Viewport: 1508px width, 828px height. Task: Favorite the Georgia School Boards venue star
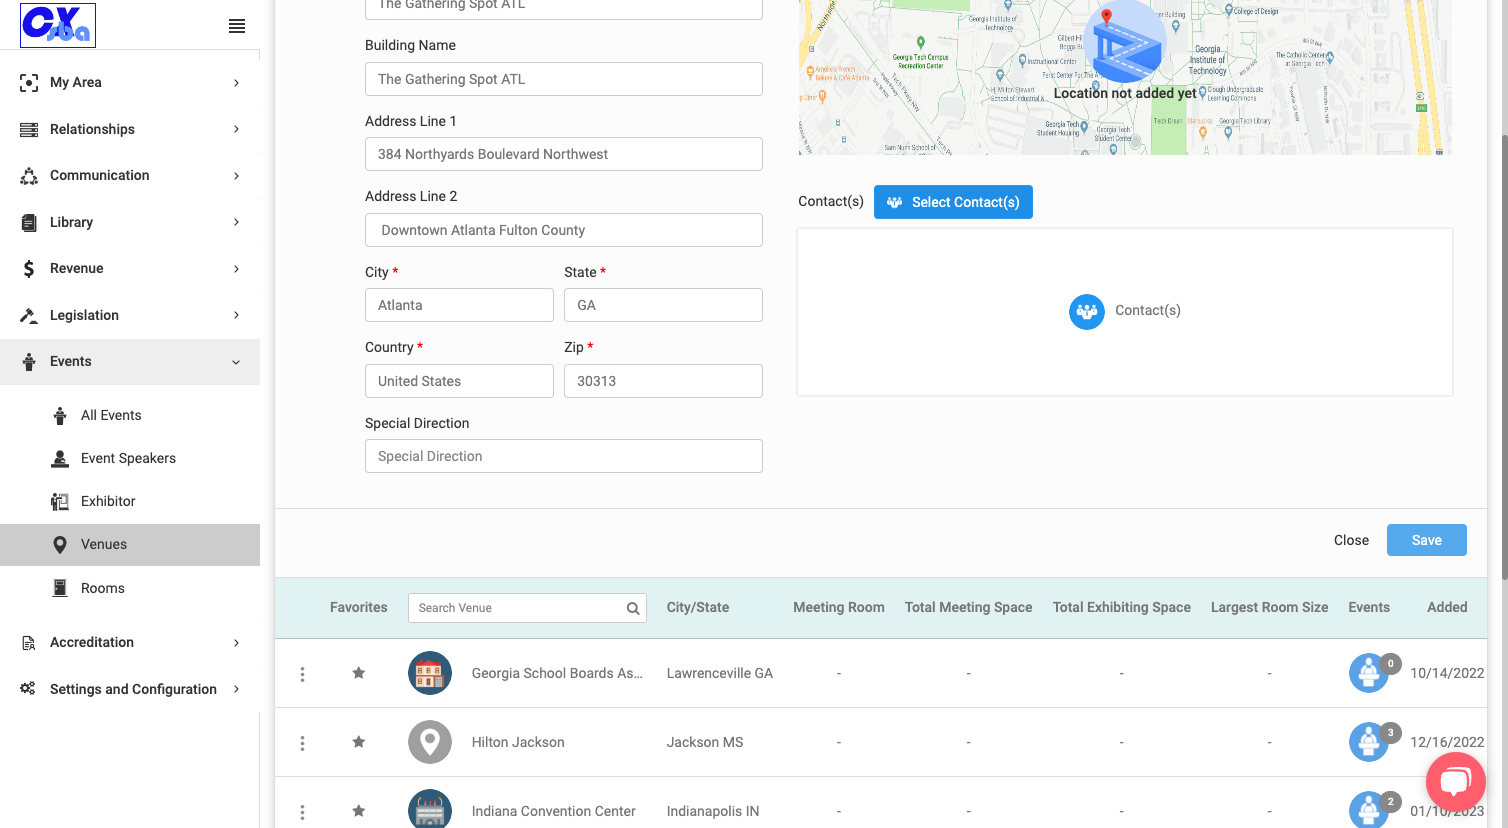[358, 673]
